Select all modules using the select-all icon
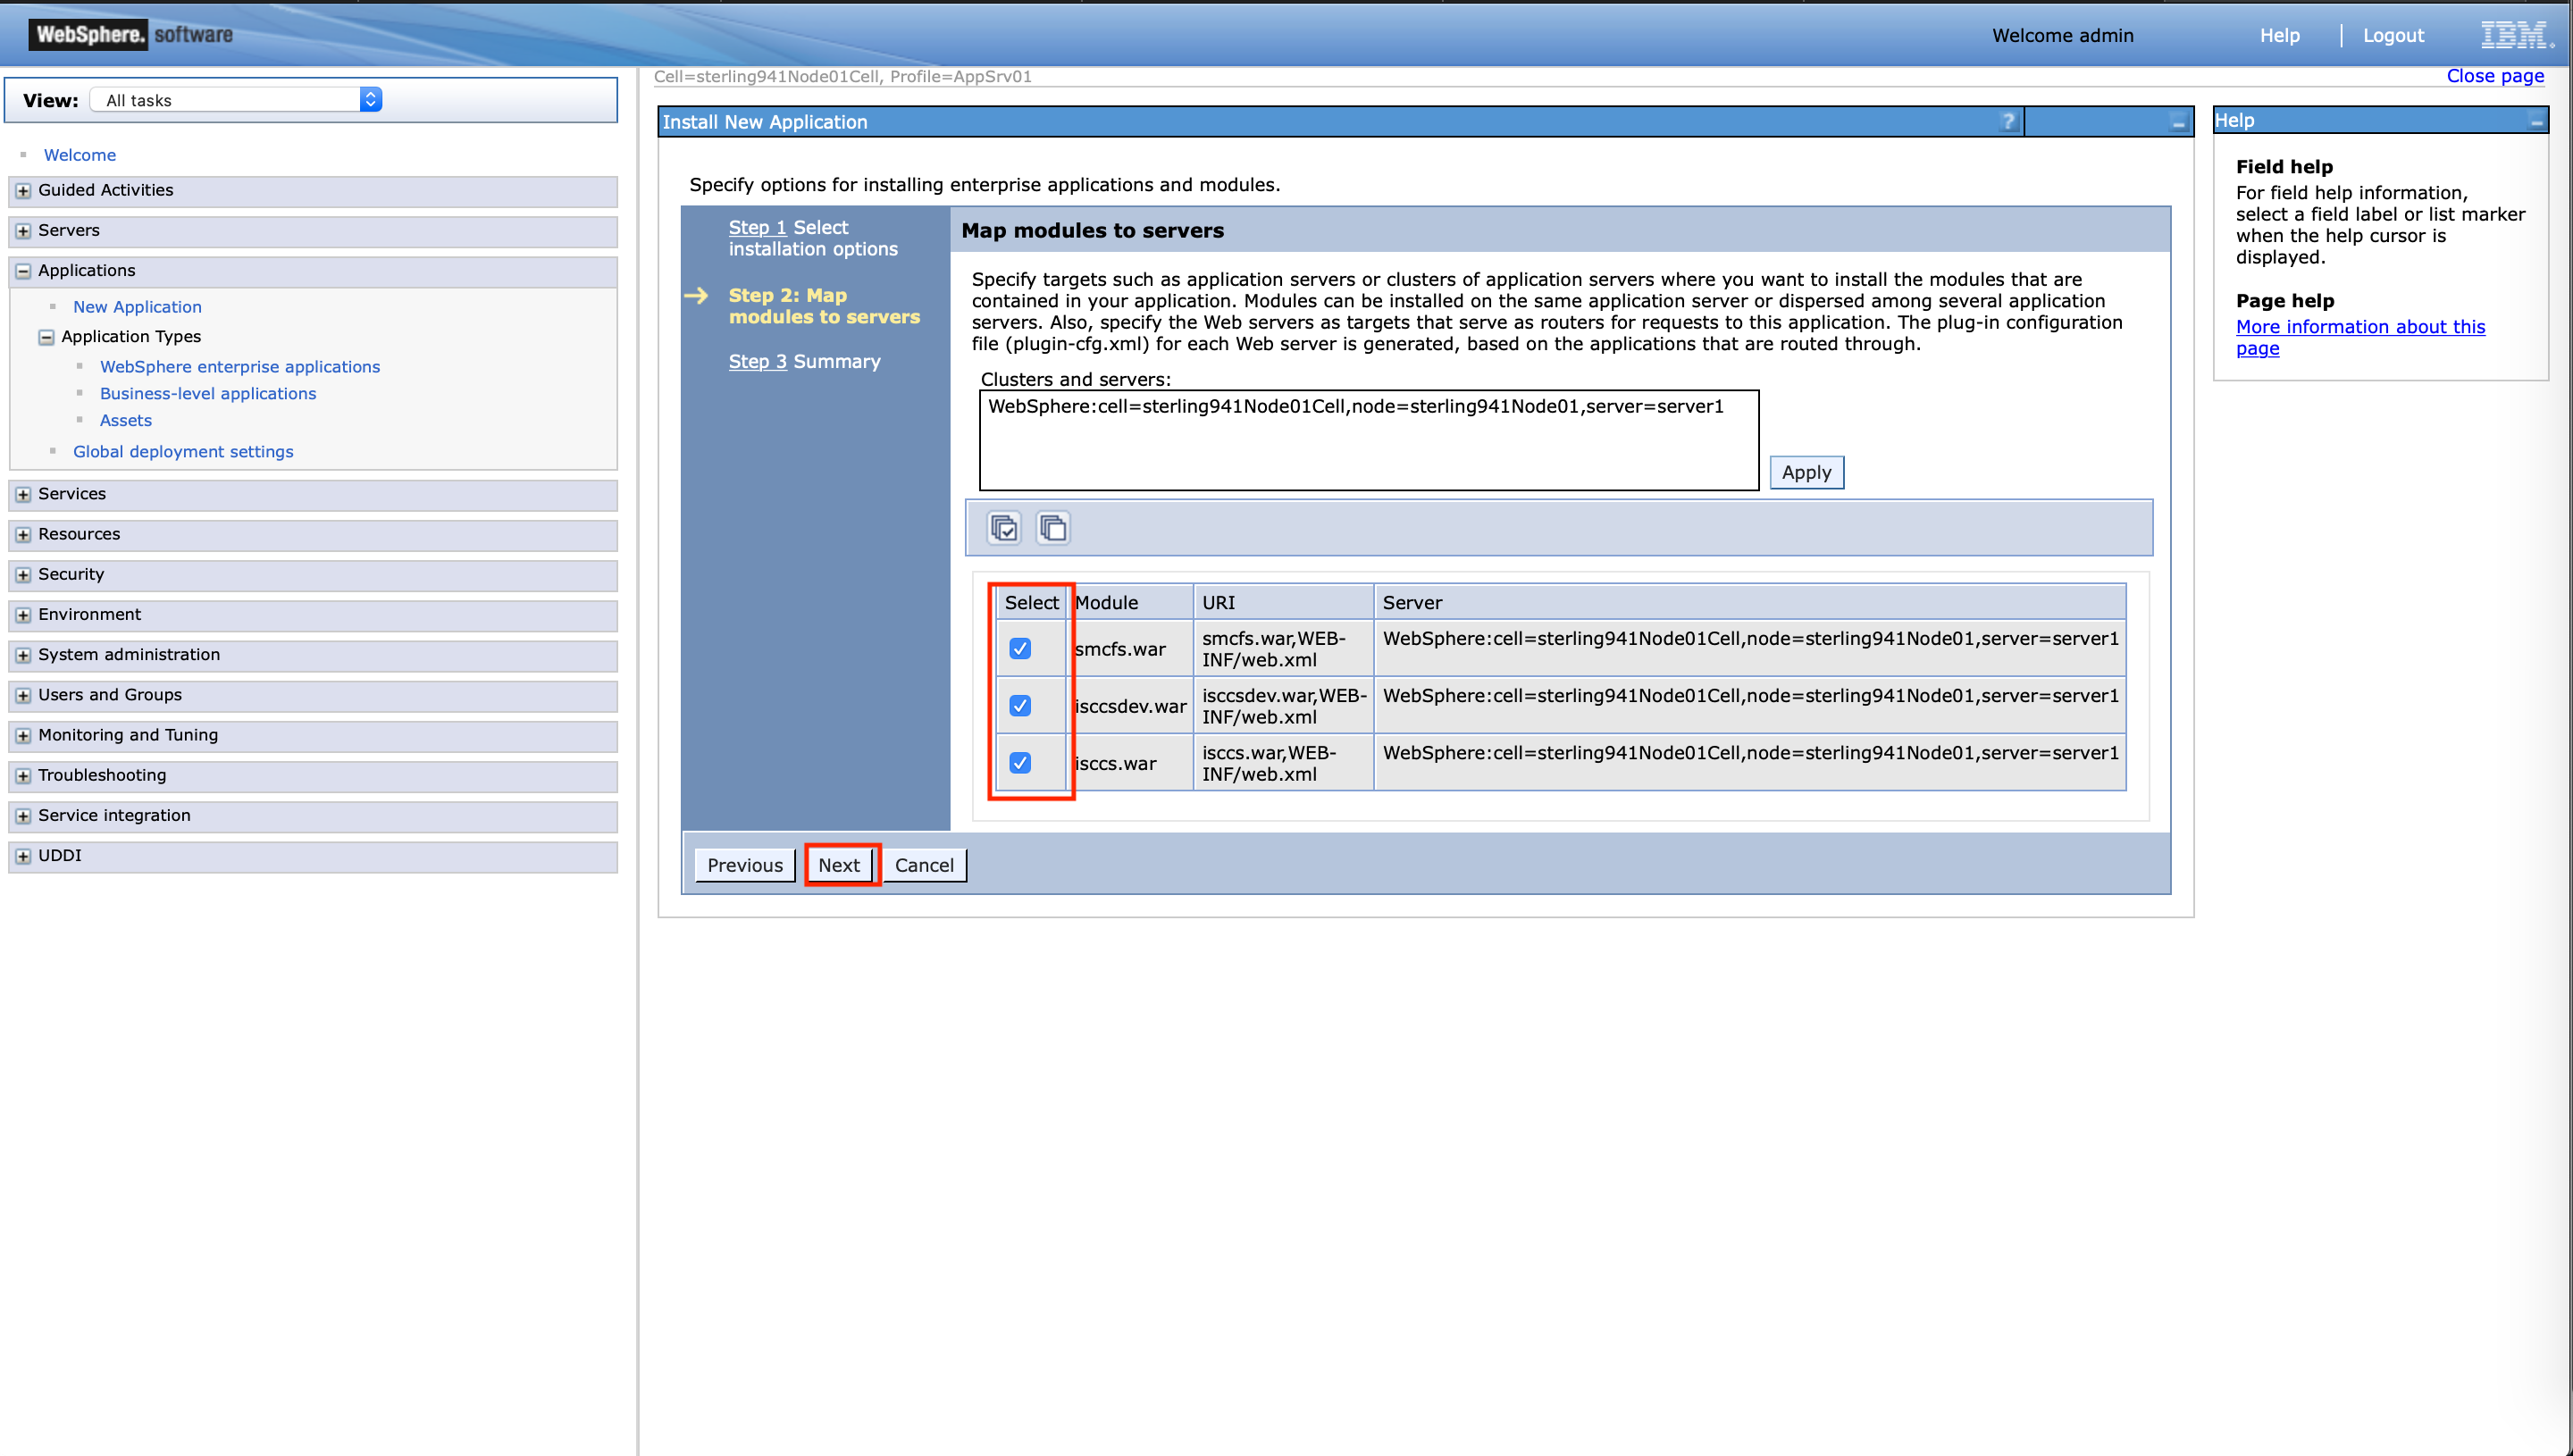 pyautogui.click(x=1004, y=528)
